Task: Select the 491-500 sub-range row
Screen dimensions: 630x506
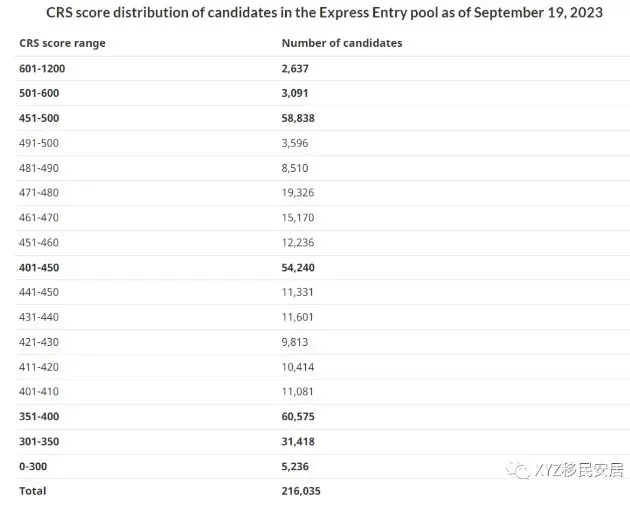Action: pyautogui.click(x=323, y=143)
